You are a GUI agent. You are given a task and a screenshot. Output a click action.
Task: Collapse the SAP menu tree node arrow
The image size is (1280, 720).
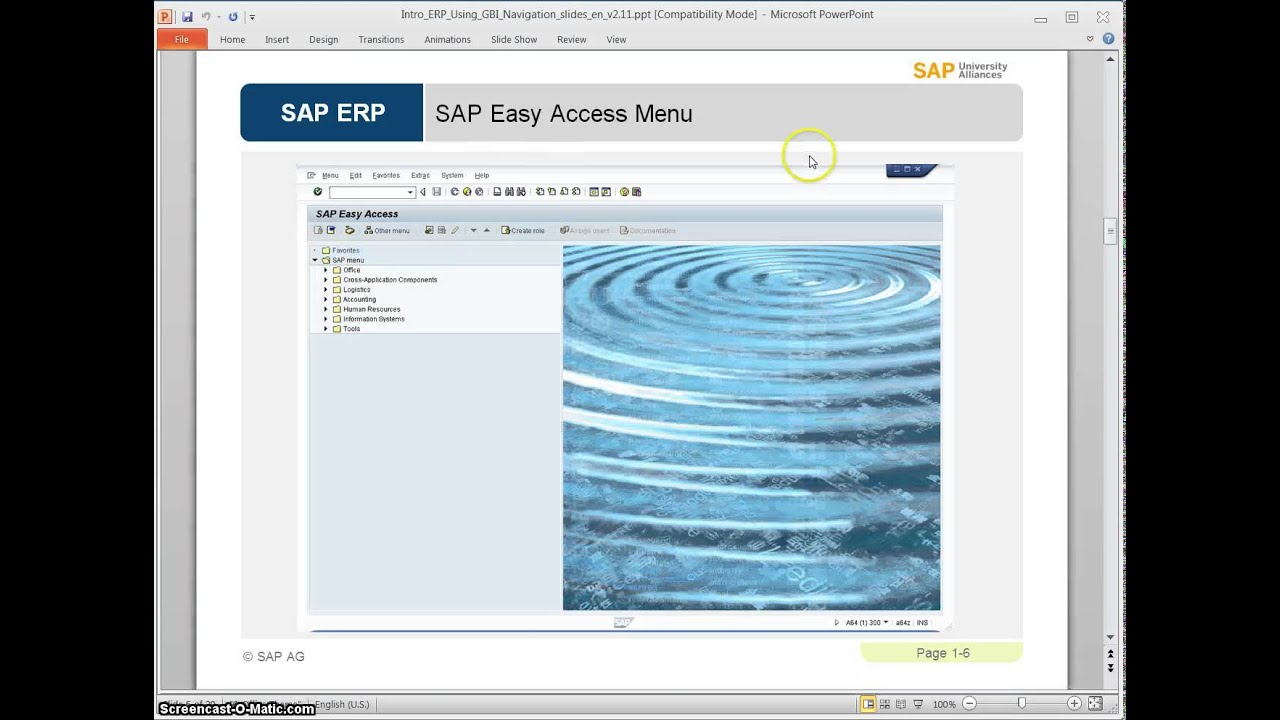pyautogui.click(x=315, y=260)
